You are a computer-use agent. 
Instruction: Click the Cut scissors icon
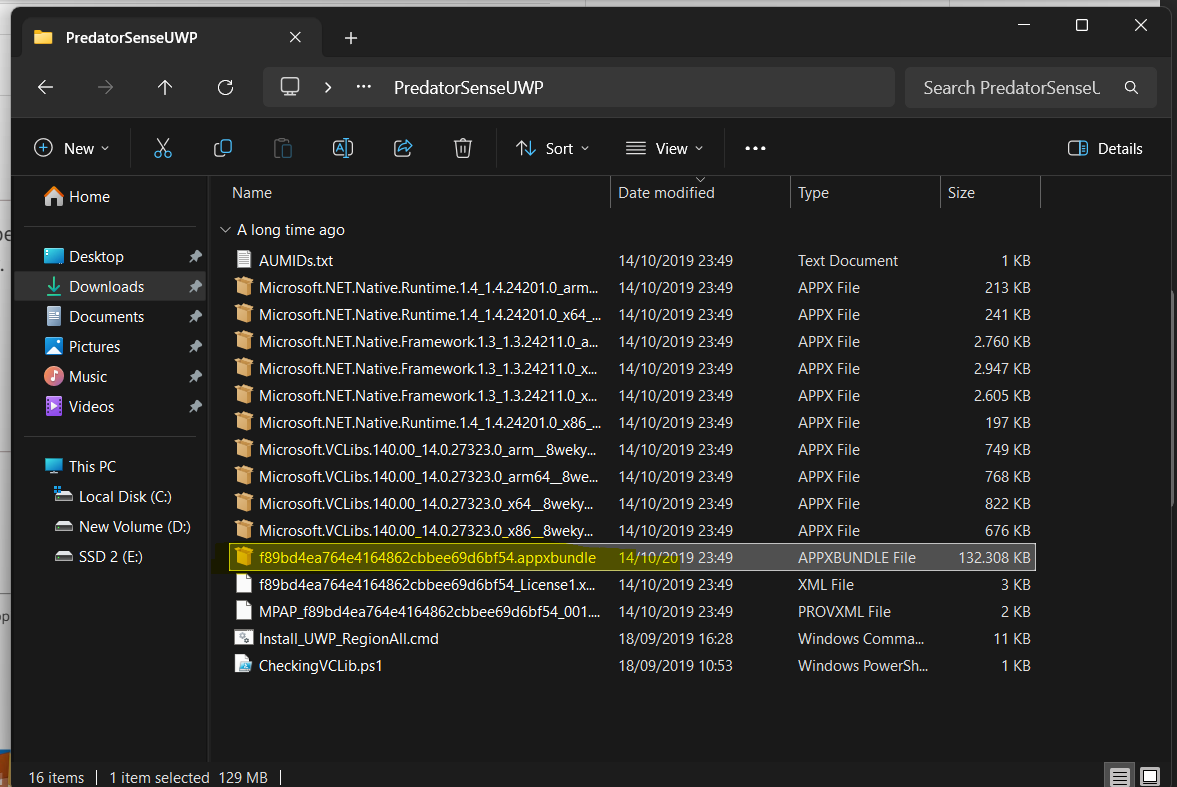pyautogui.click(x=162, y=148)
